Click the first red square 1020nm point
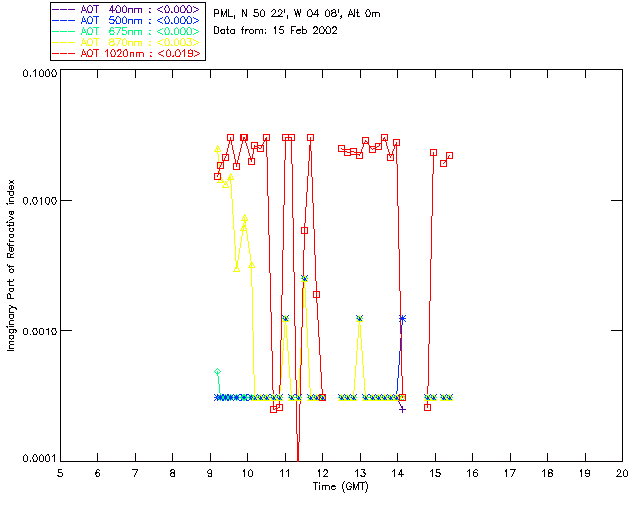The height and width of the screenshot is (512, 640). [218, 176]
